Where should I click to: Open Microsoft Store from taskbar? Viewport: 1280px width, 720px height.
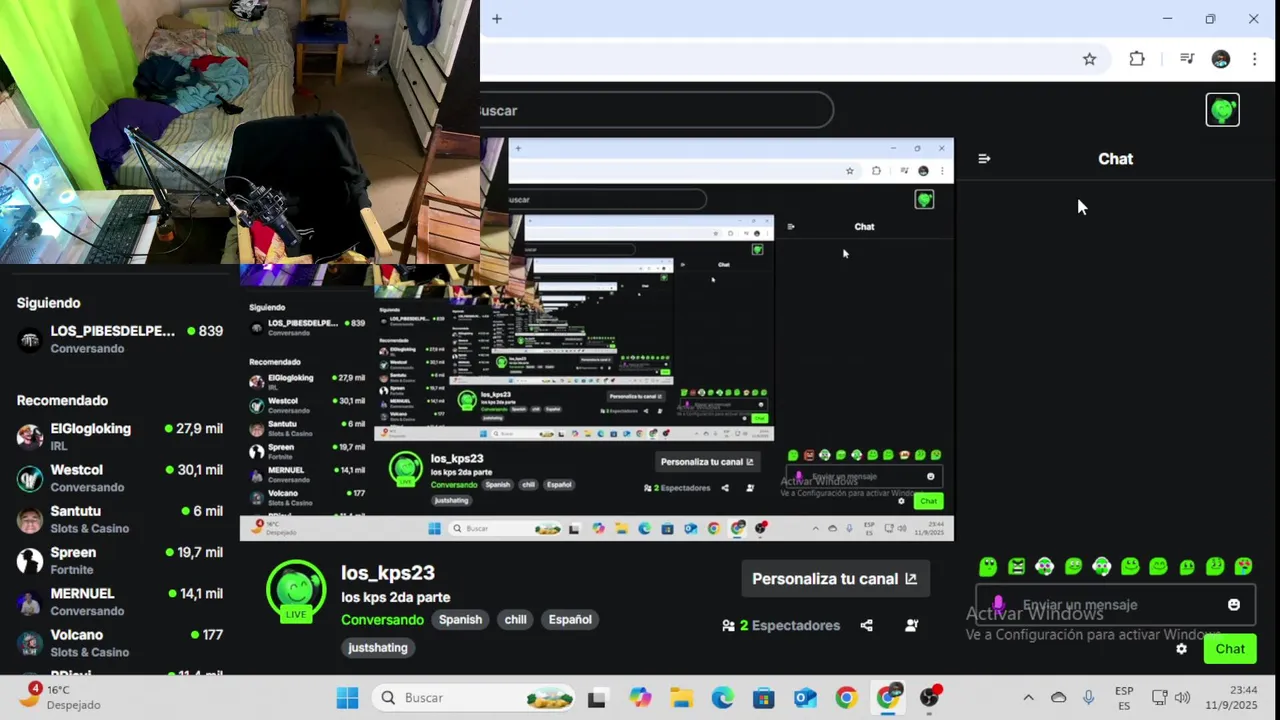[x=763, y=698]
